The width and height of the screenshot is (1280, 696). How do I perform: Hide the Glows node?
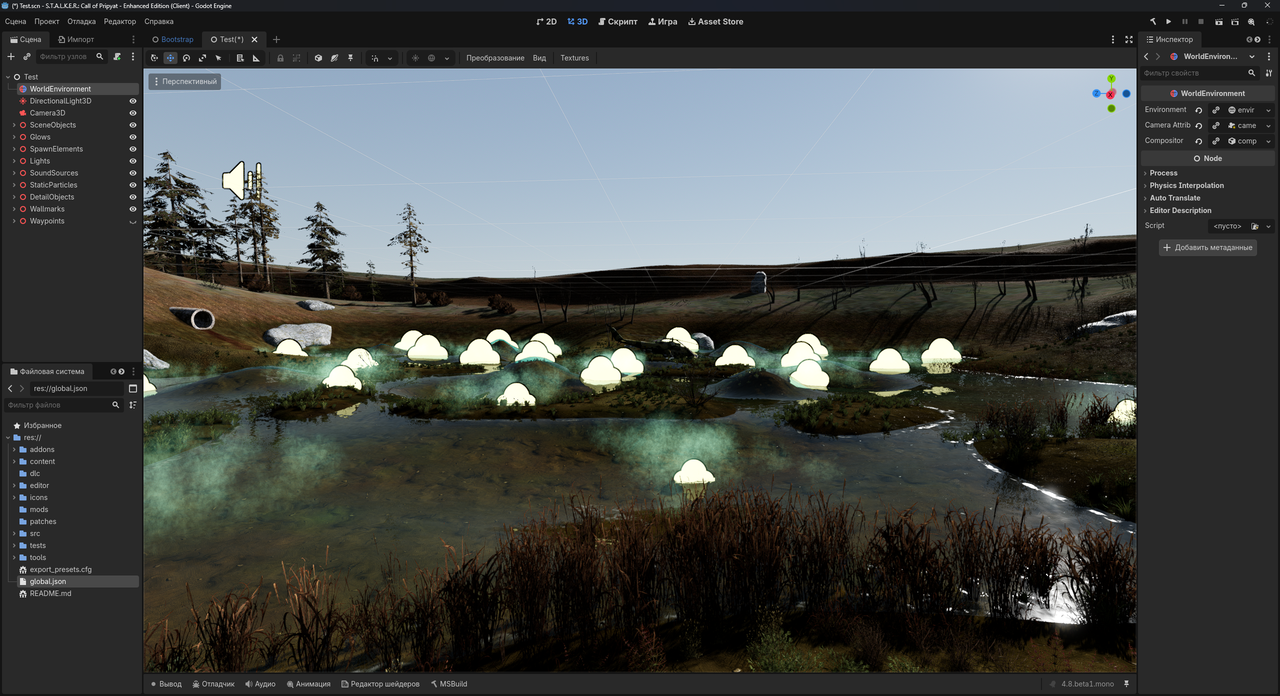133,137
